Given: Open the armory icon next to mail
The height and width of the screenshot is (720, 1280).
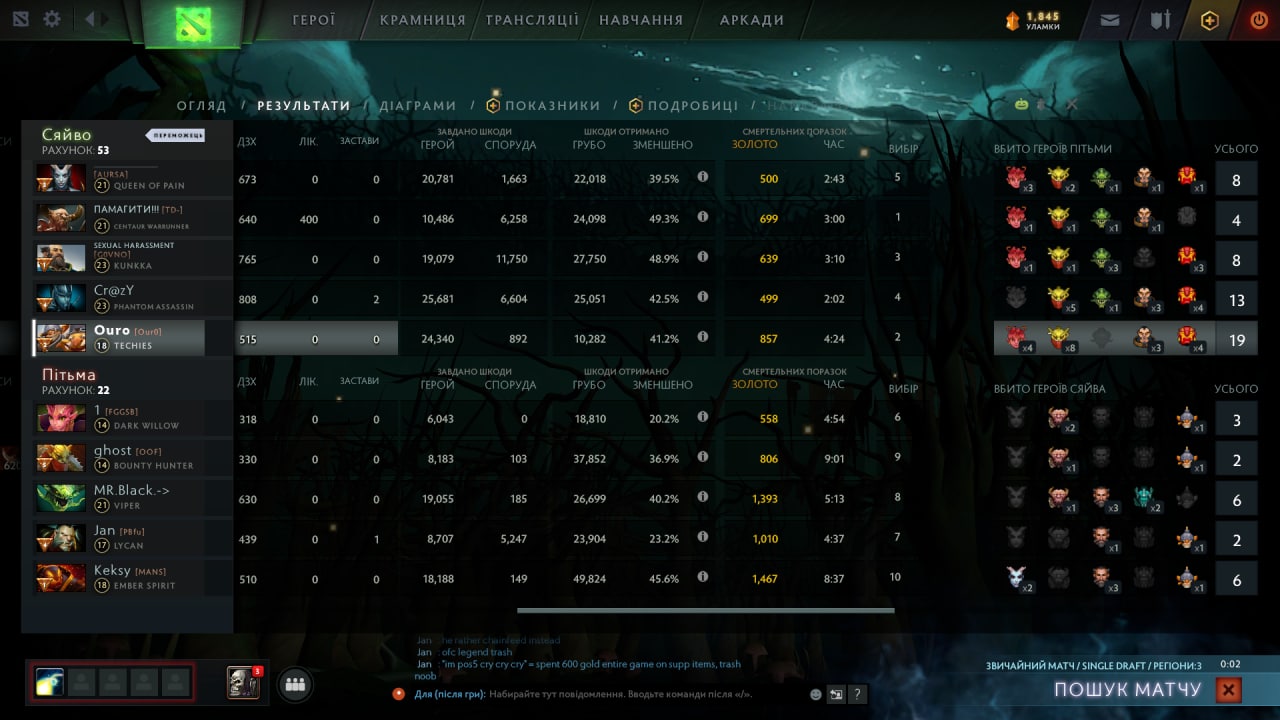Looking at the screenshot, I should (1160, 20).
